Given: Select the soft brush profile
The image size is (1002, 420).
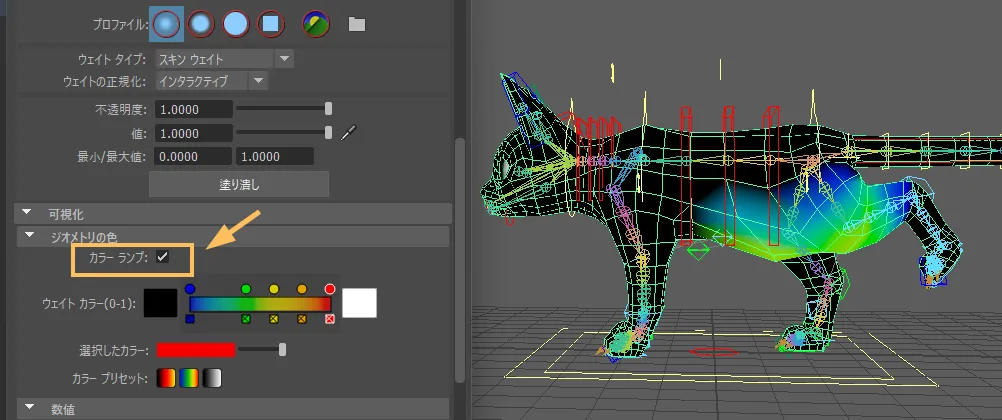Looking at the screenshot, I should 201,23.
